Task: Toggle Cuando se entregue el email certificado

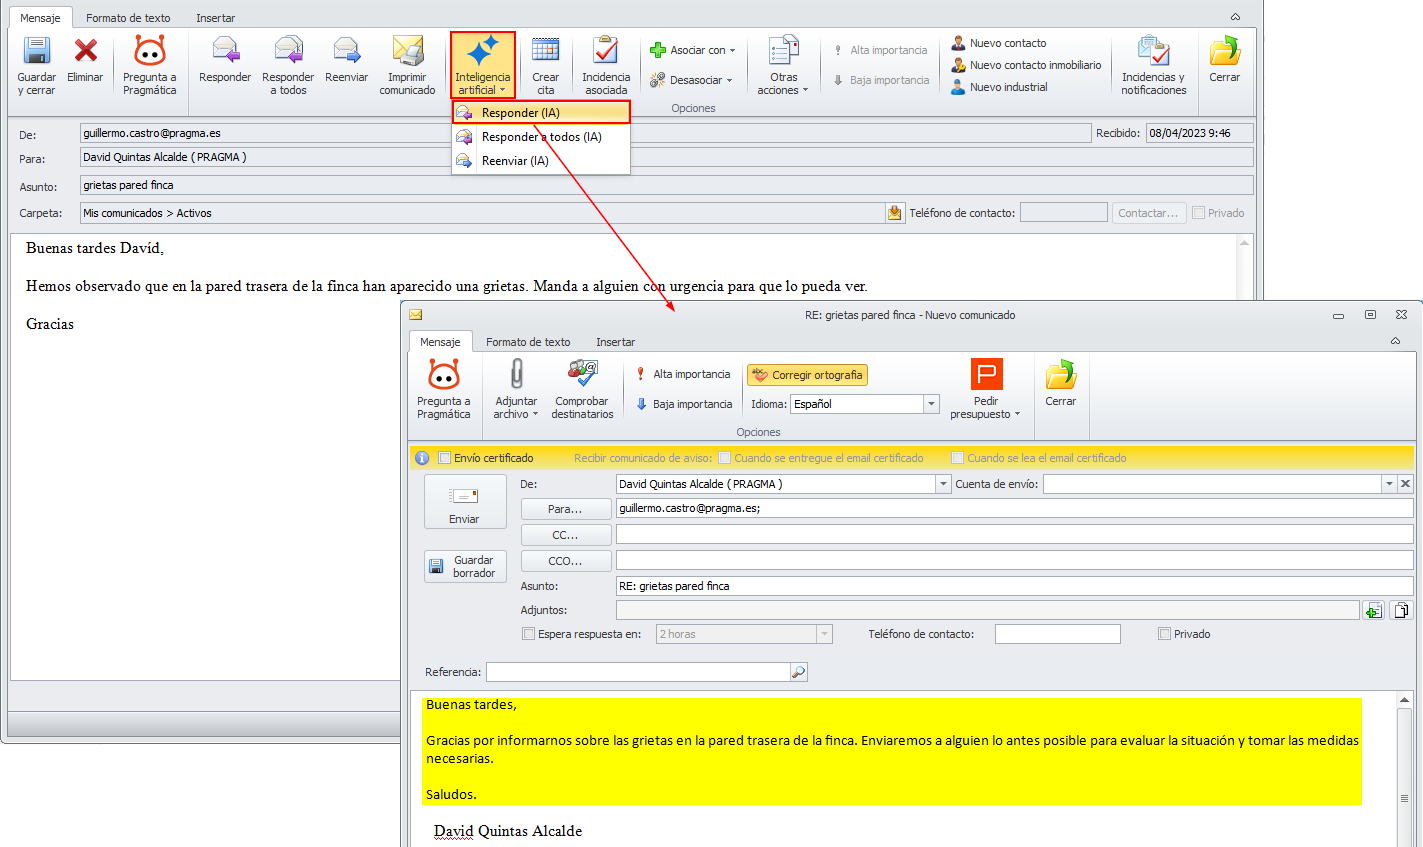Action: pos(724,458)
